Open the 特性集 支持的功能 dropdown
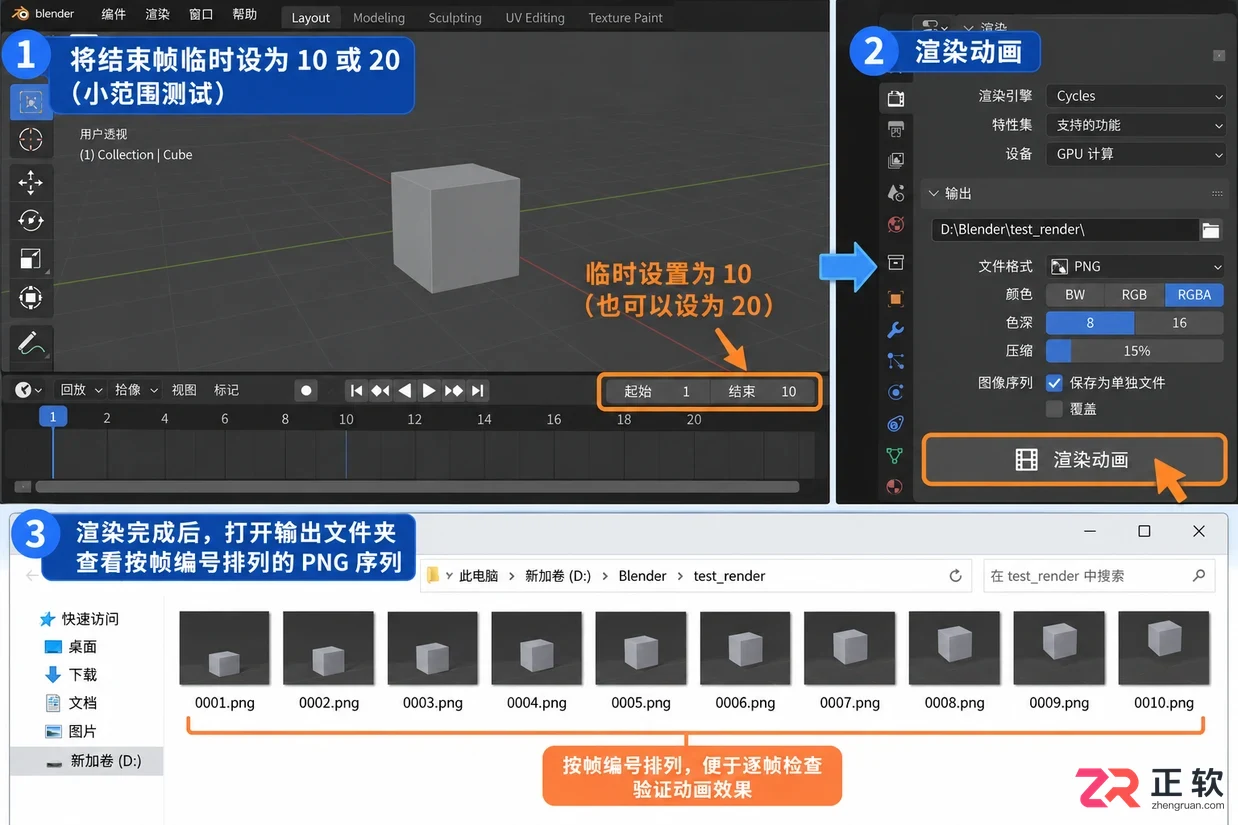 1136,125
